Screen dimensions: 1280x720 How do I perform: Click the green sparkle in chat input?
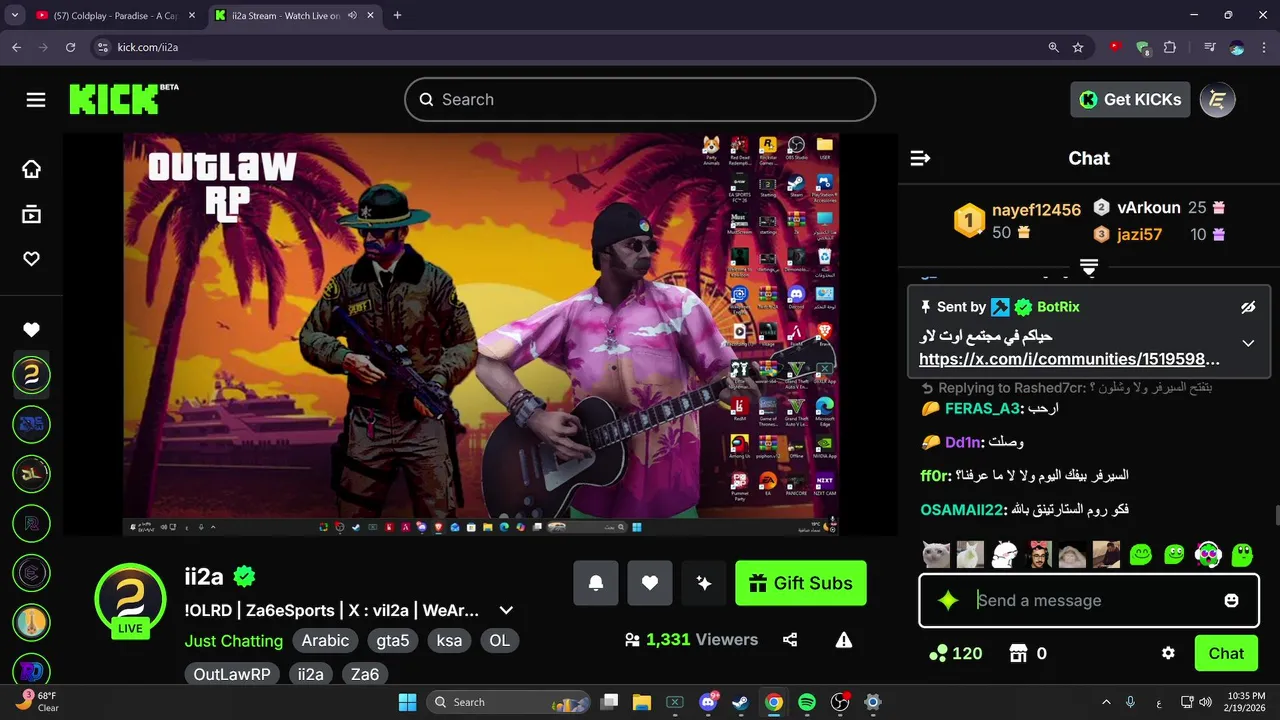coord(948,600)
